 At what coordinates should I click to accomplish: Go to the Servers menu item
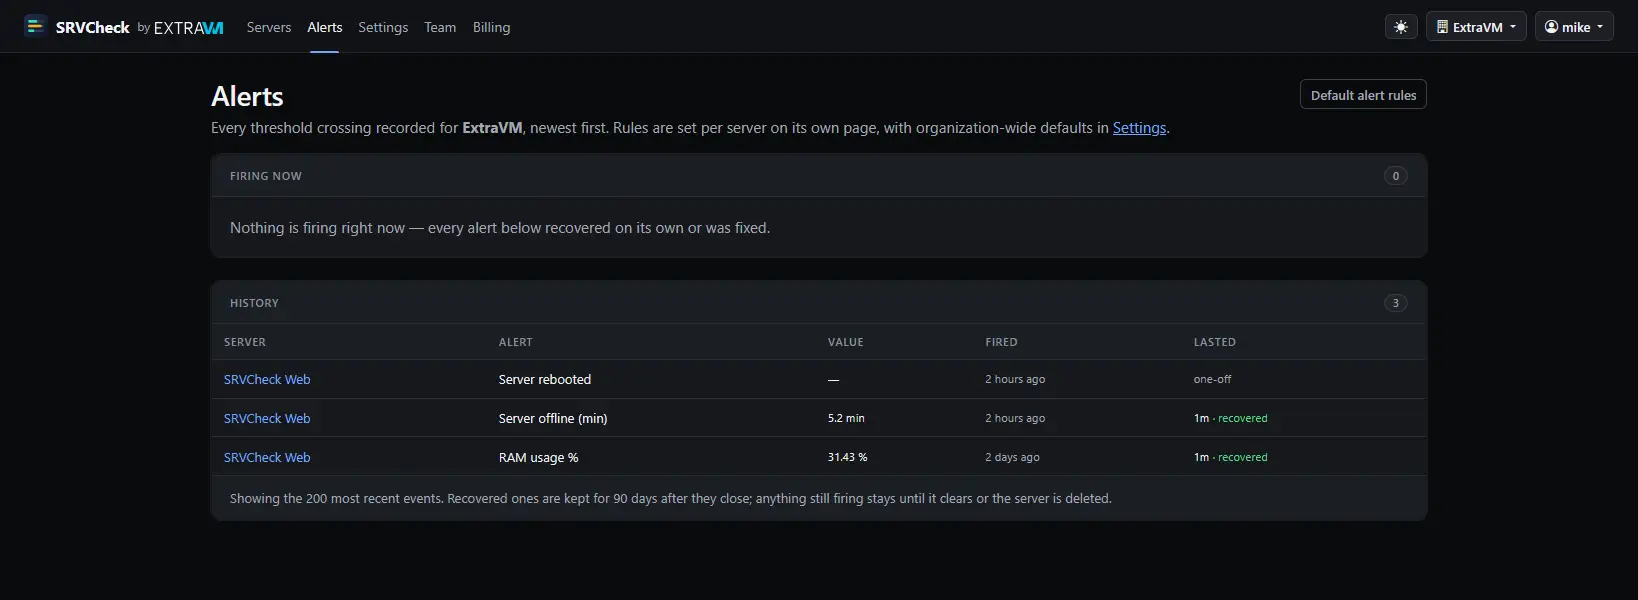coord(269,27)
